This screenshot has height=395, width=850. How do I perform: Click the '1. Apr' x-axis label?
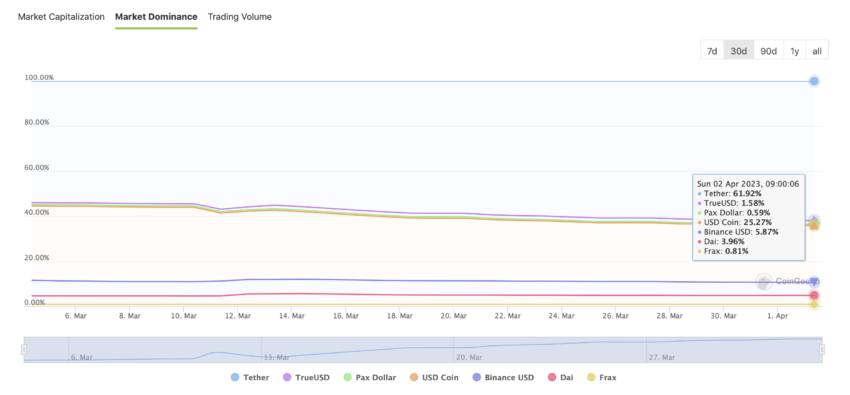tap(778, 315)
